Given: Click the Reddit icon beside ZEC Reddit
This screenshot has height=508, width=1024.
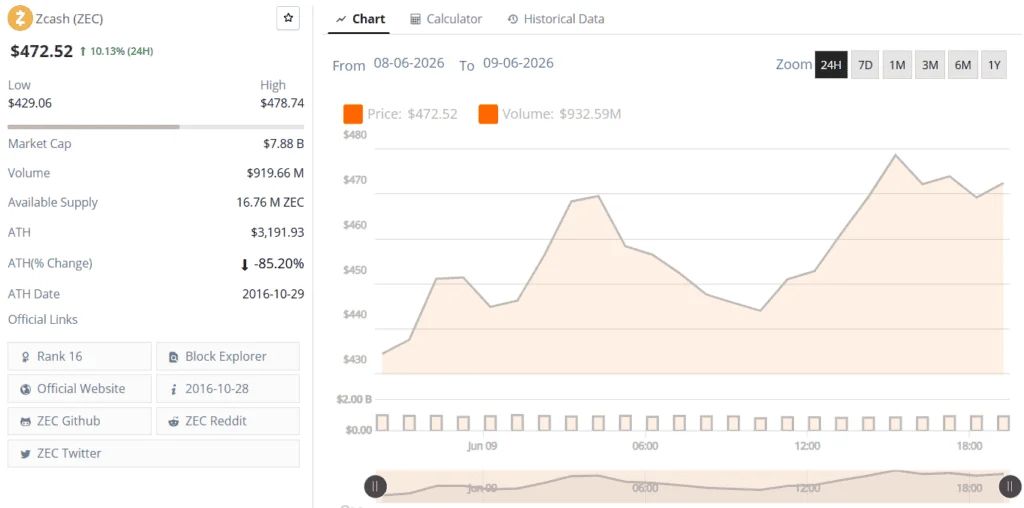Looking at the screenshot, I should pos(174,422).
